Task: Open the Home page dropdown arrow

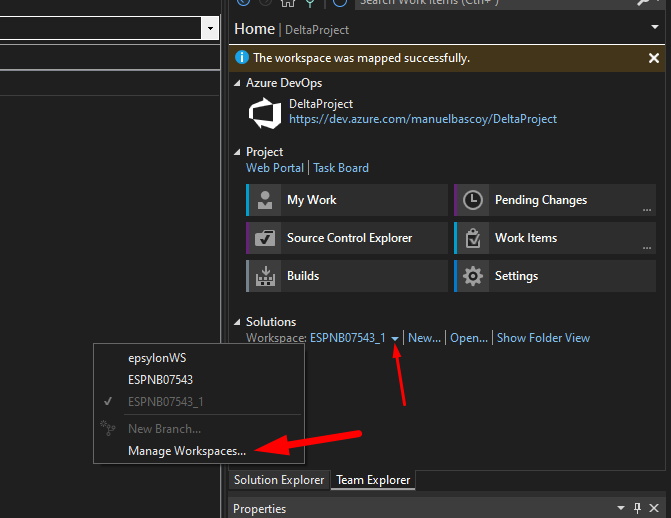Action: (x=654, y=27)
